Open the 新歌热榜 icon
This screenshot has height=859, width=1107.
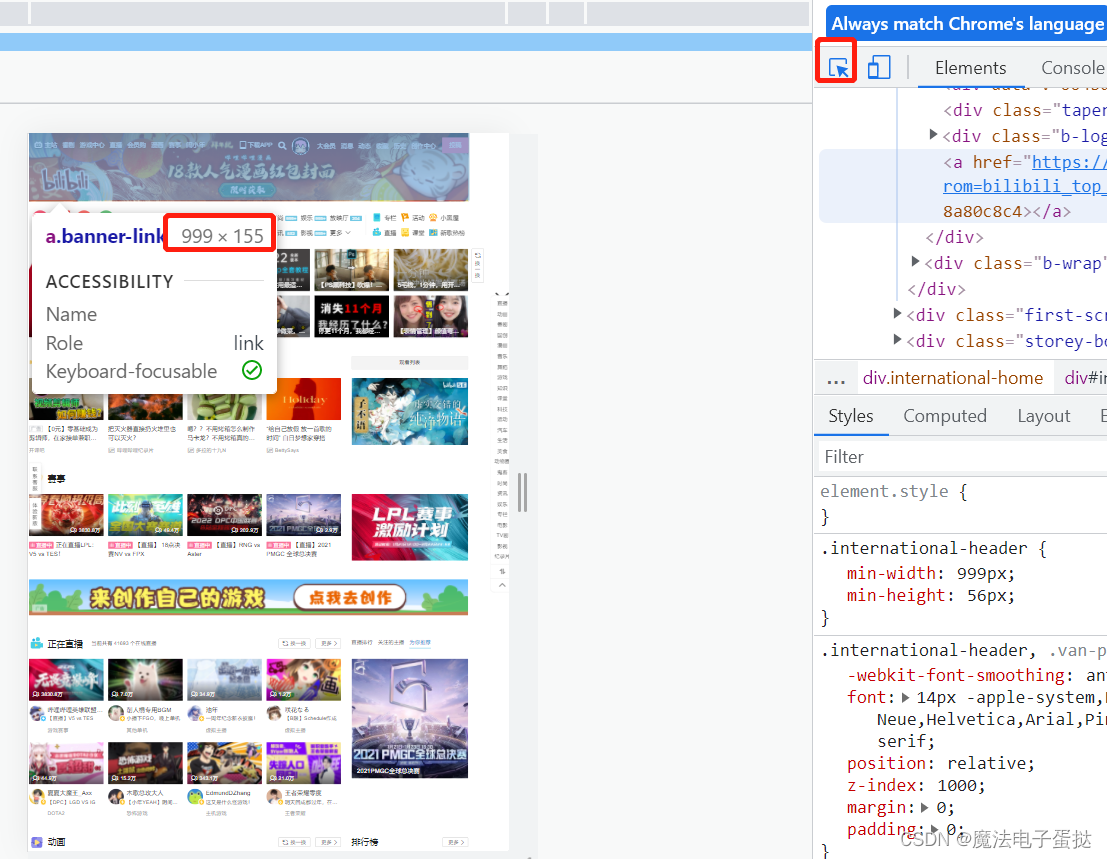[x=433, y=232]
